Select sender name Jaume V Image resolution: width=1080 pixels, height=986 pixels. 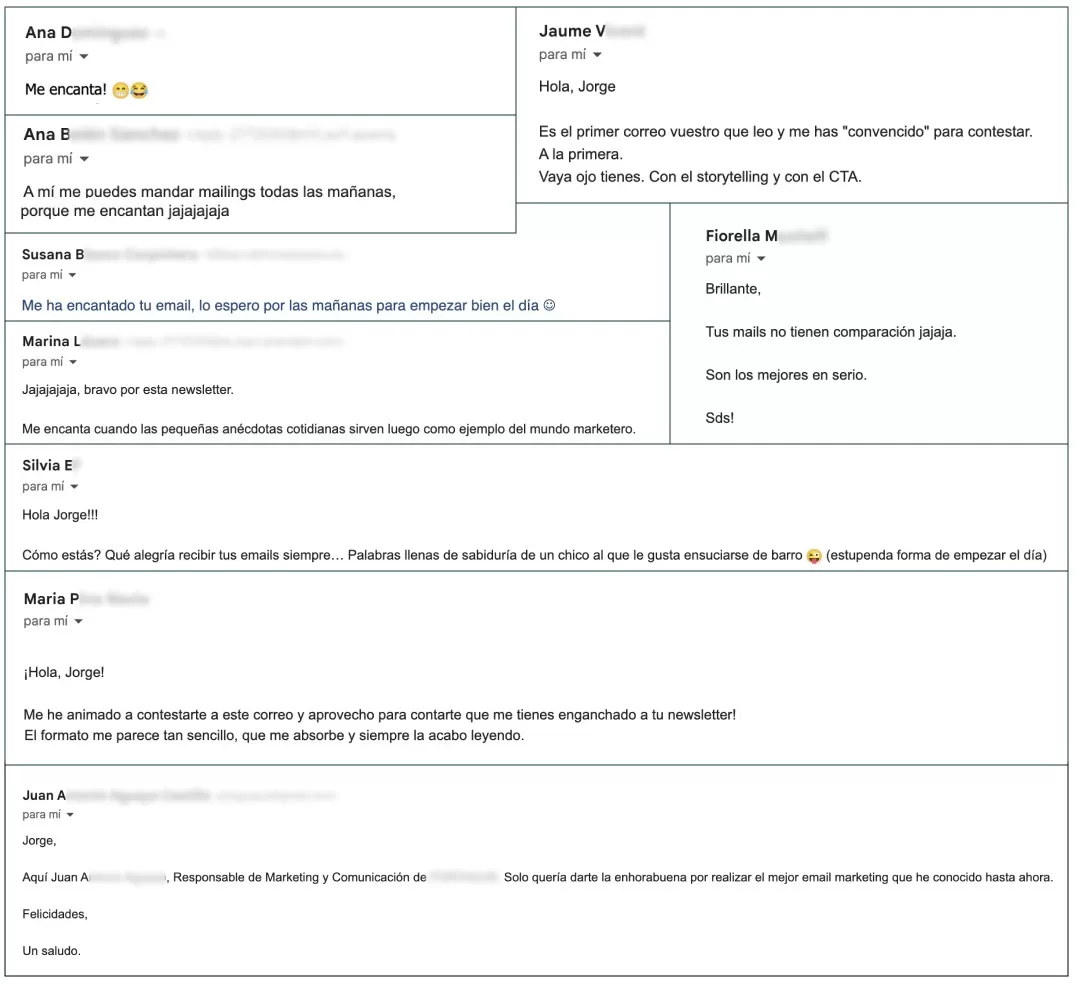pos(572,31)
